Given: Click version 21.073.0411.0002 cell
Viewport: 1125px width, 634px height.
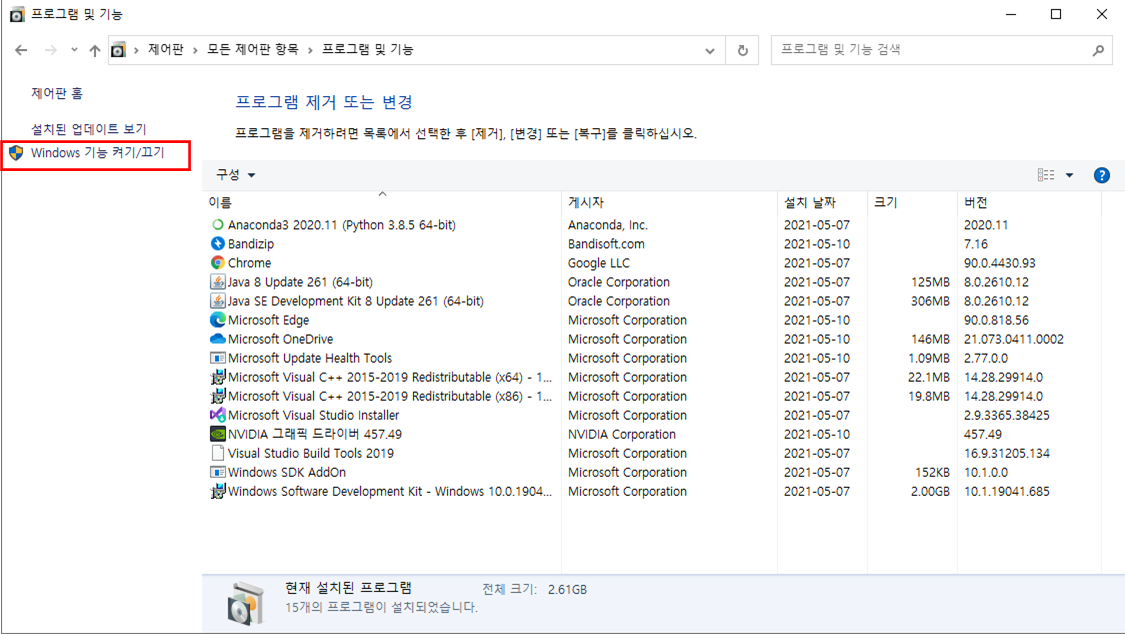Looking at the screenshot, I should (x=1014, y=339).
